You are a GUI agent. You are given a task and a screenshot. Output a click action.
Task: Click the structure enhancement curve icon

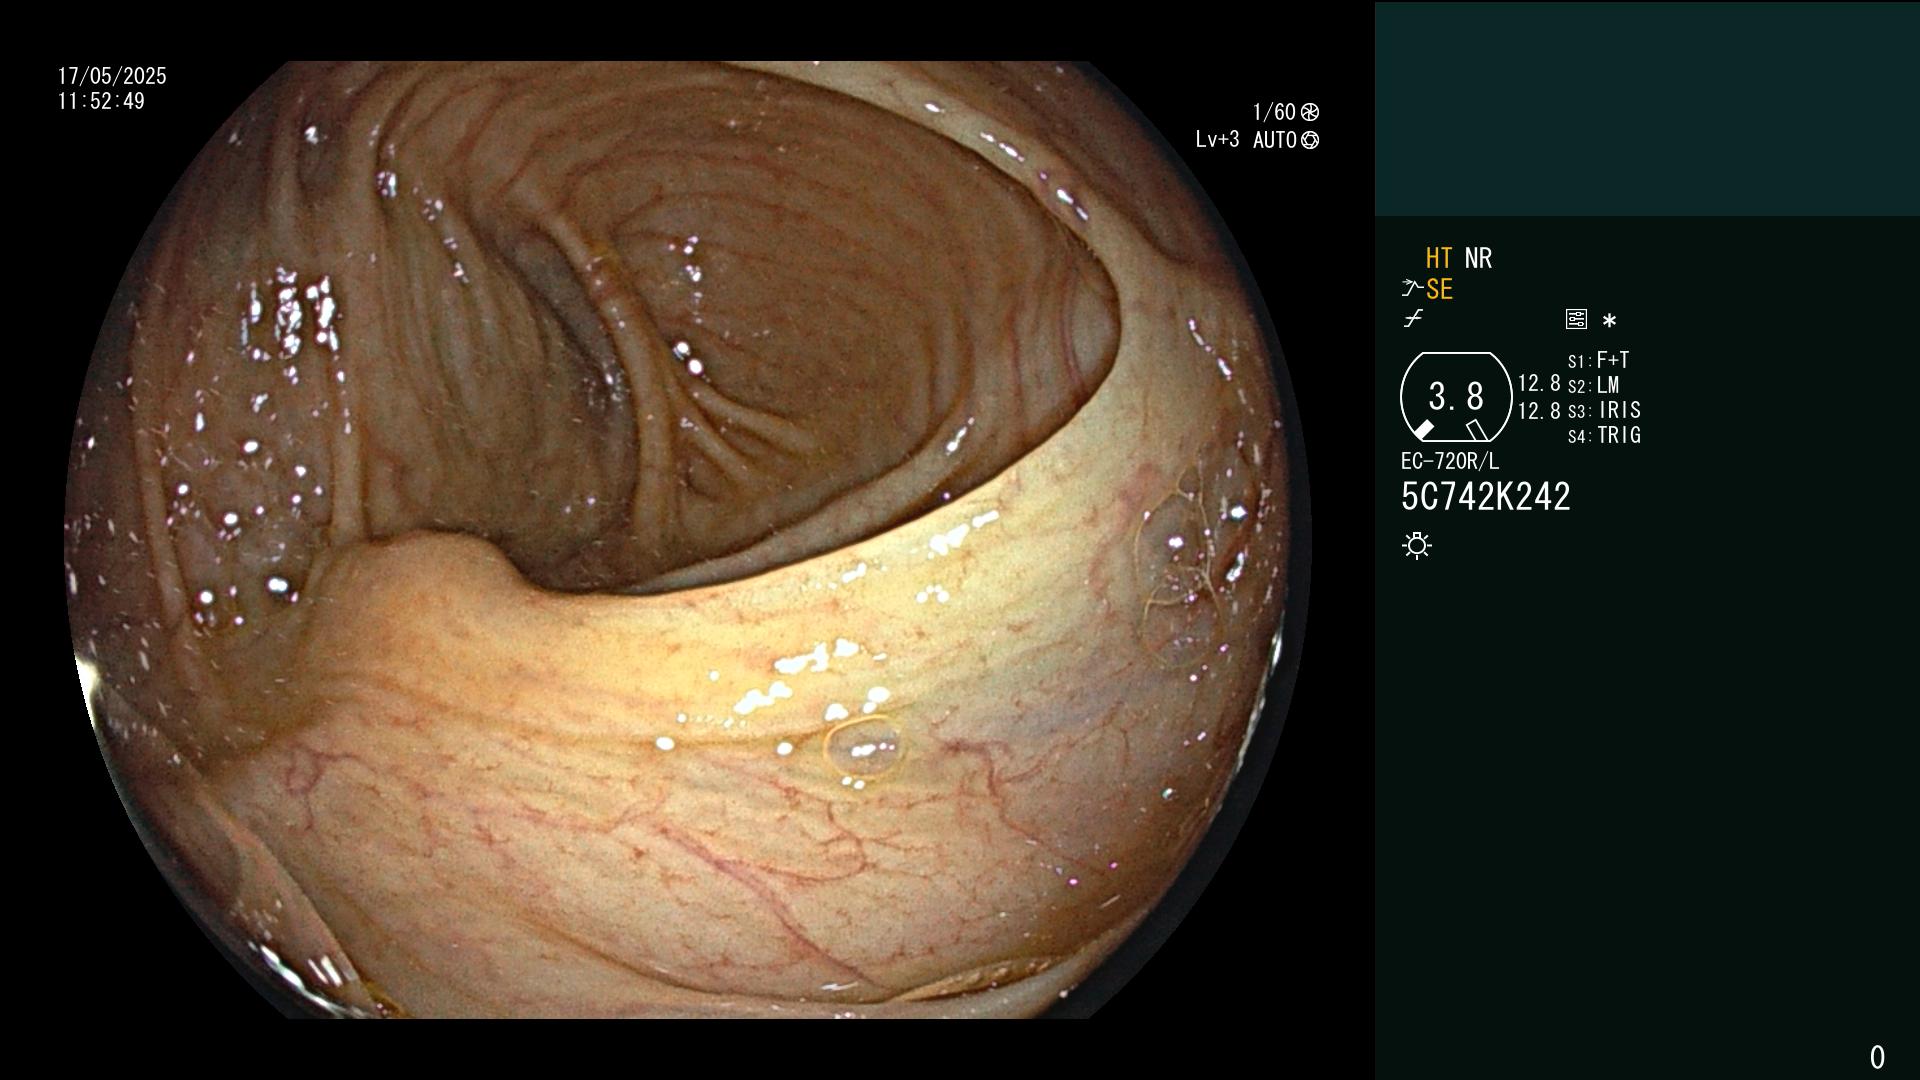click(1411, 289)
